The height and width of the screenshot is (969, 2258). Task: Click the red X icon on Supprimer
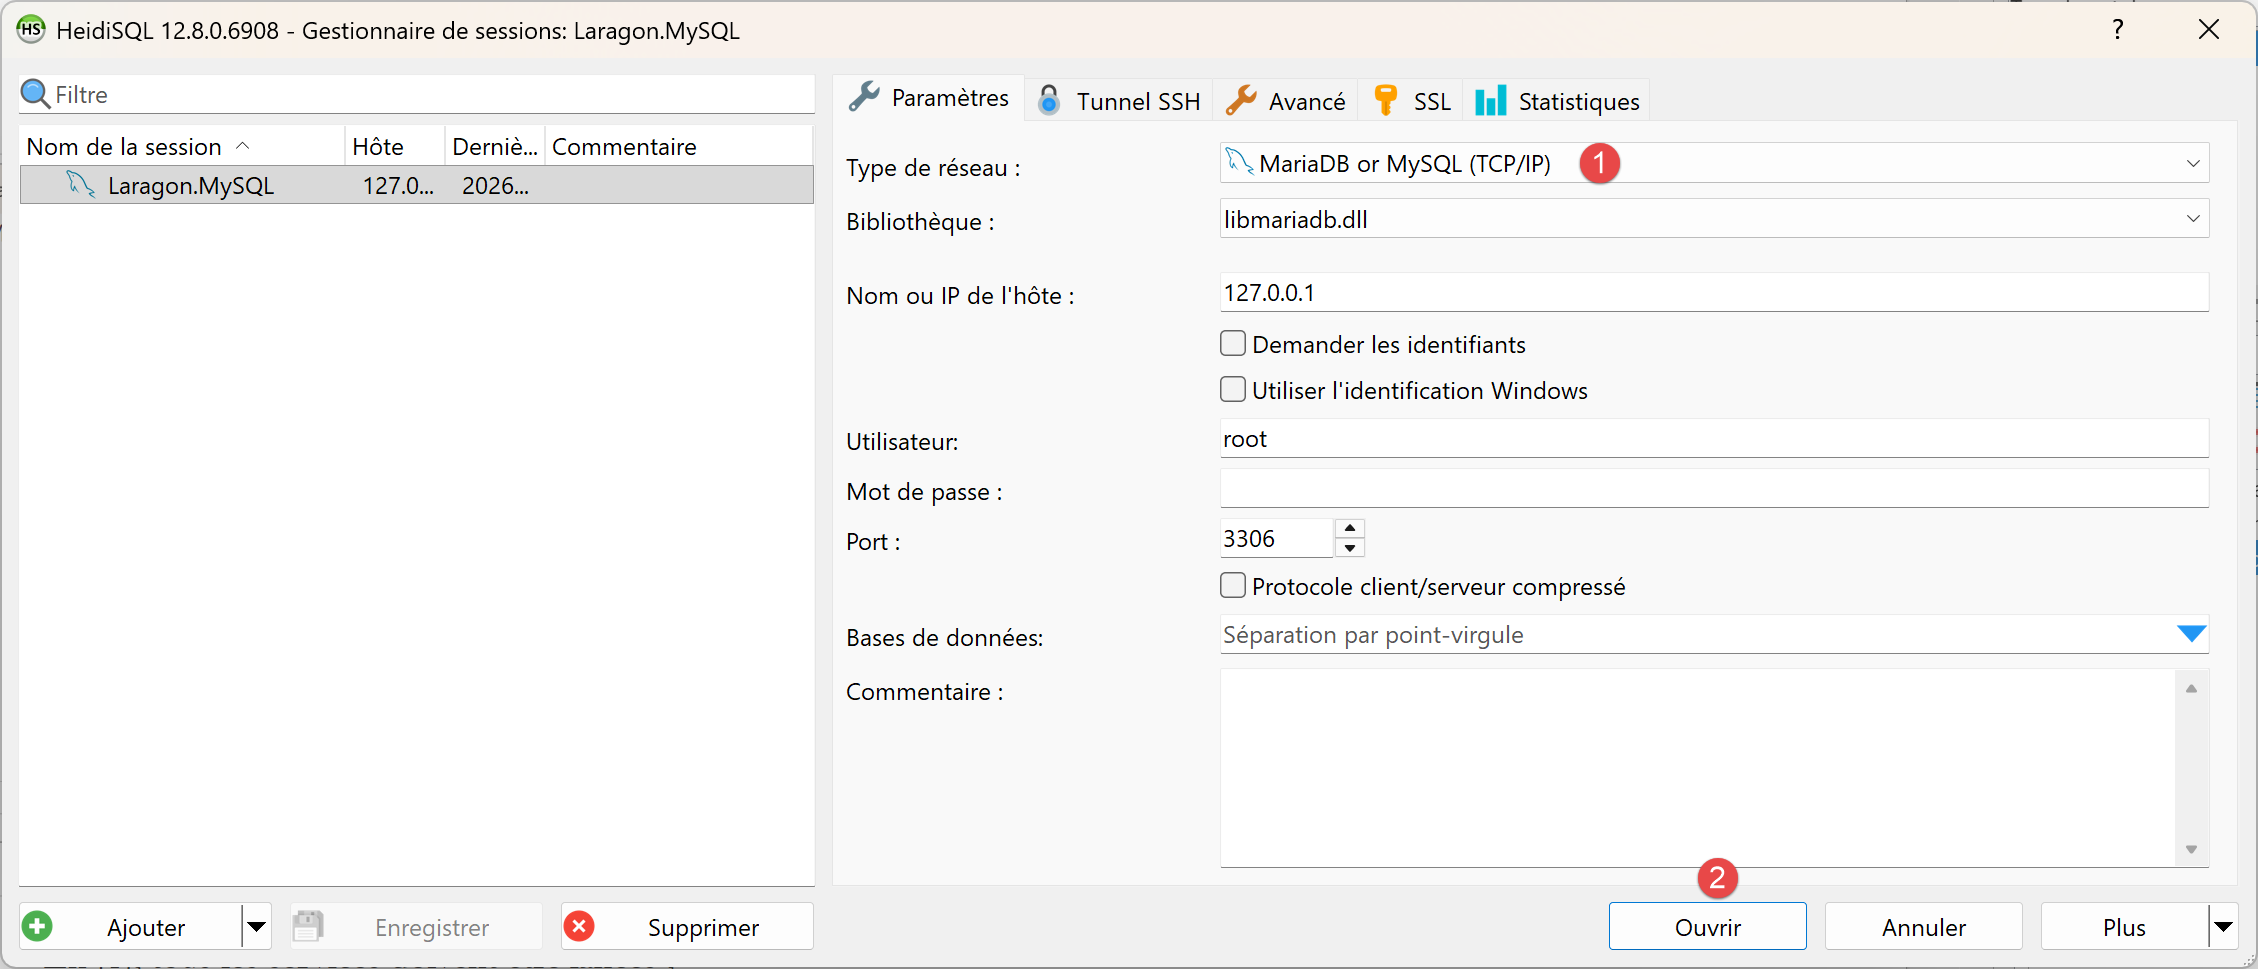(579, 926)
